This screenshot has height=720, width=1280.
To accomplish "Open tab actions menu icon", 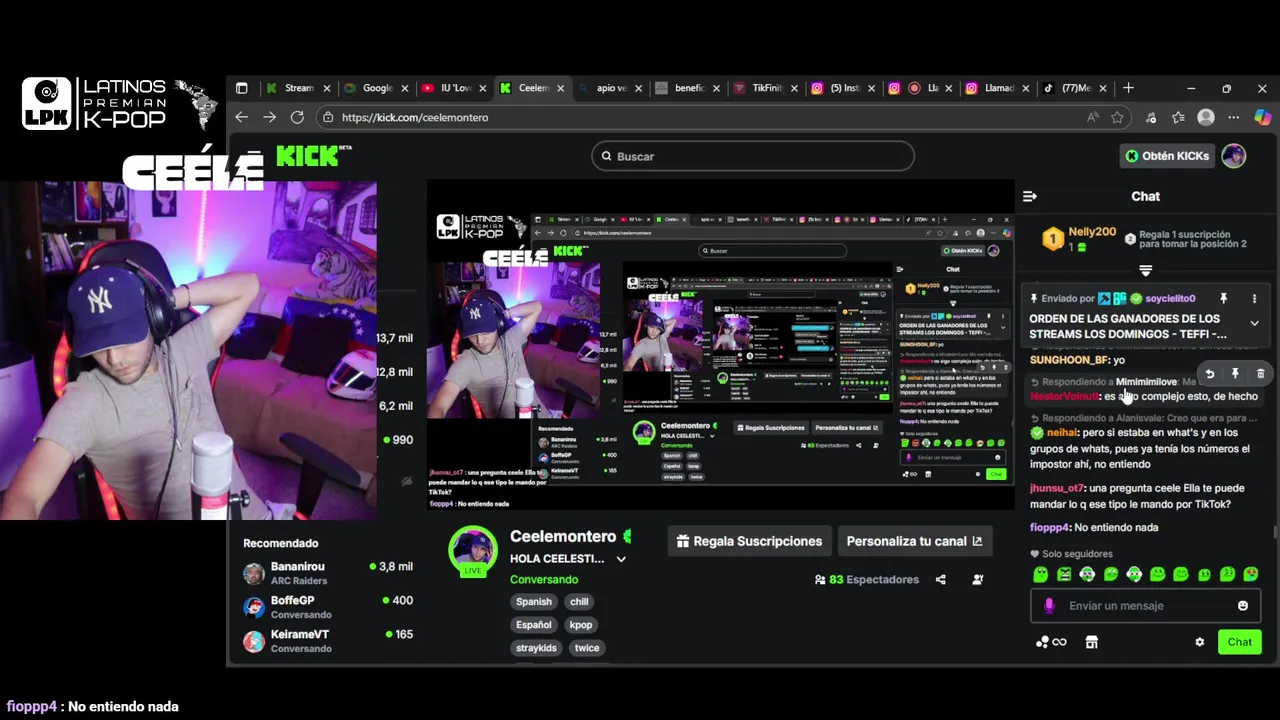I will tap(241, 88).
